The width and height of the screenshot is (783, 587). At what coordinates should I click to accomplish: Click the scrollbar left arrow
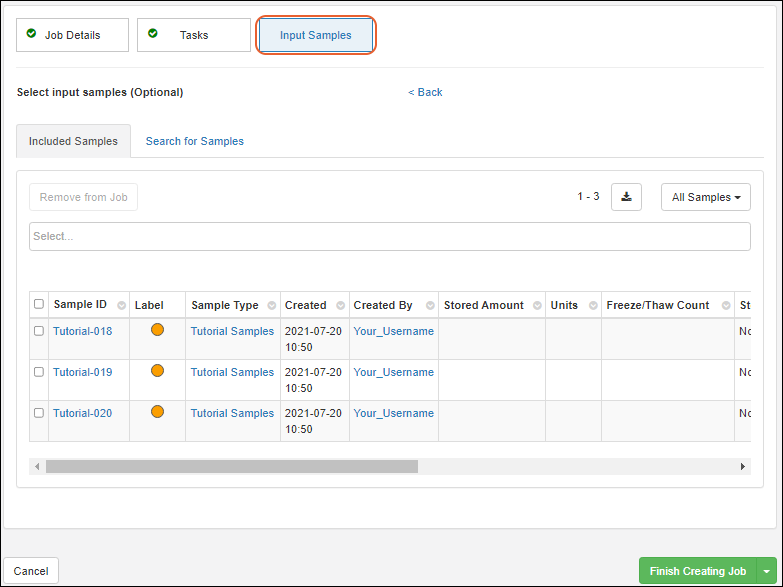[x=38, y=467]
